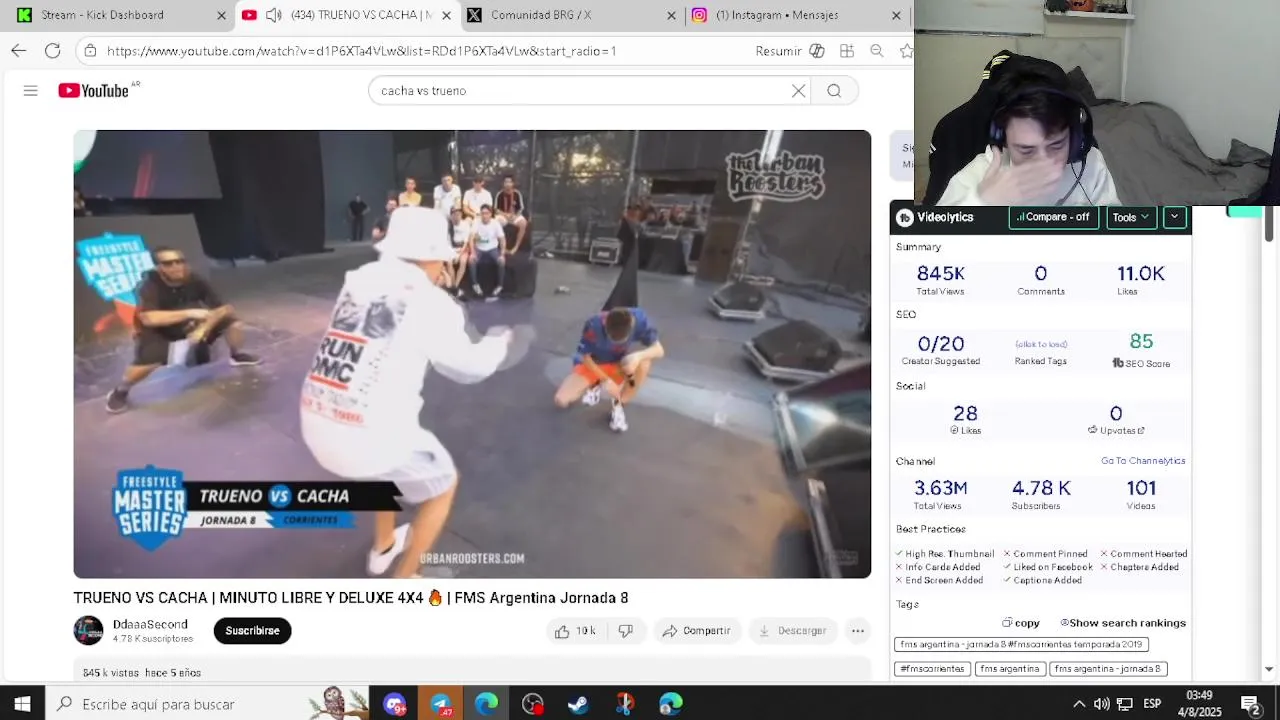Run the YouTube search with the magnifier button
1280x720 pixels.
[834, 91]
